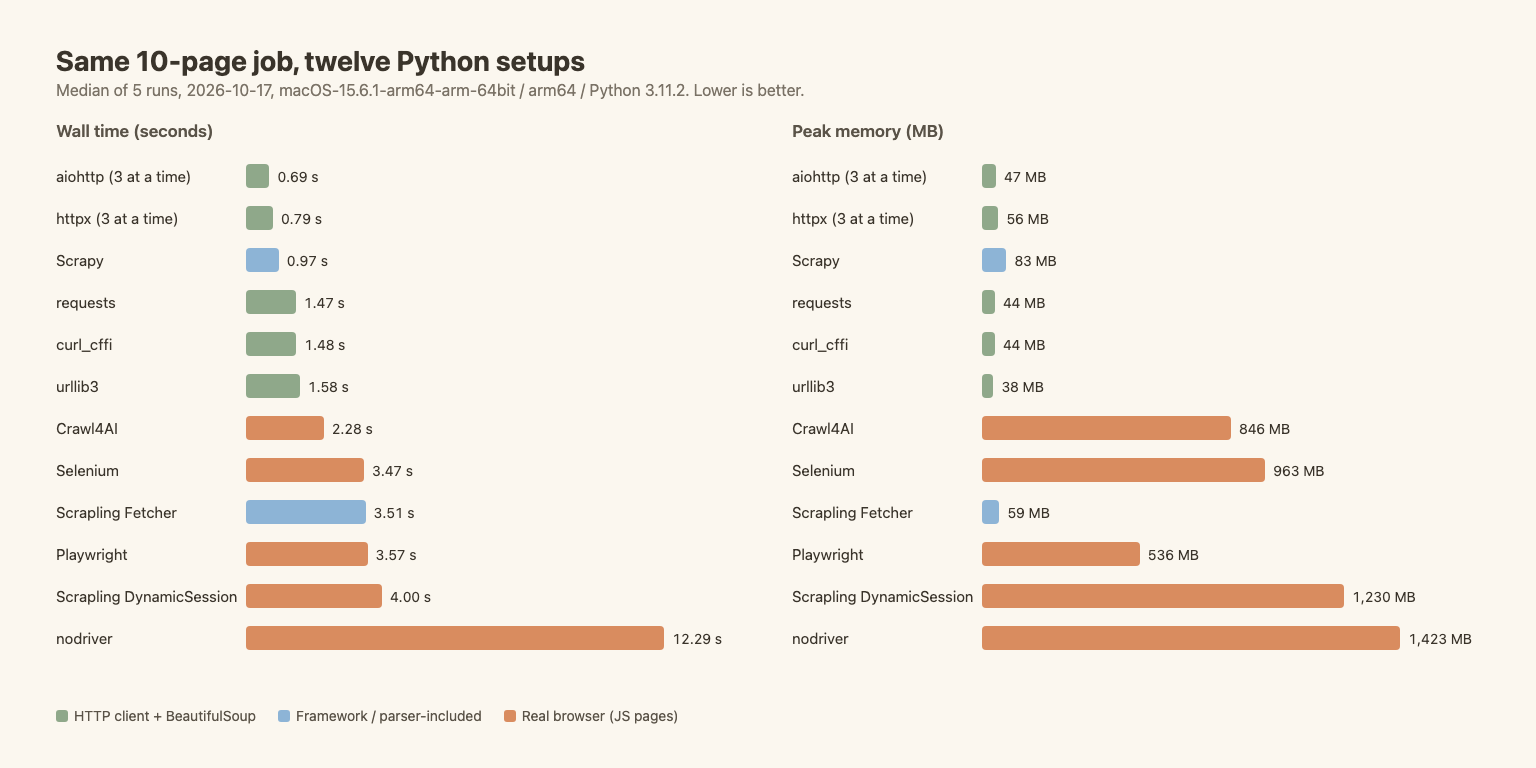Click the 'Median of 5 runs' subtitle line
1536x768 pixels.
click(x=430, y=90)
